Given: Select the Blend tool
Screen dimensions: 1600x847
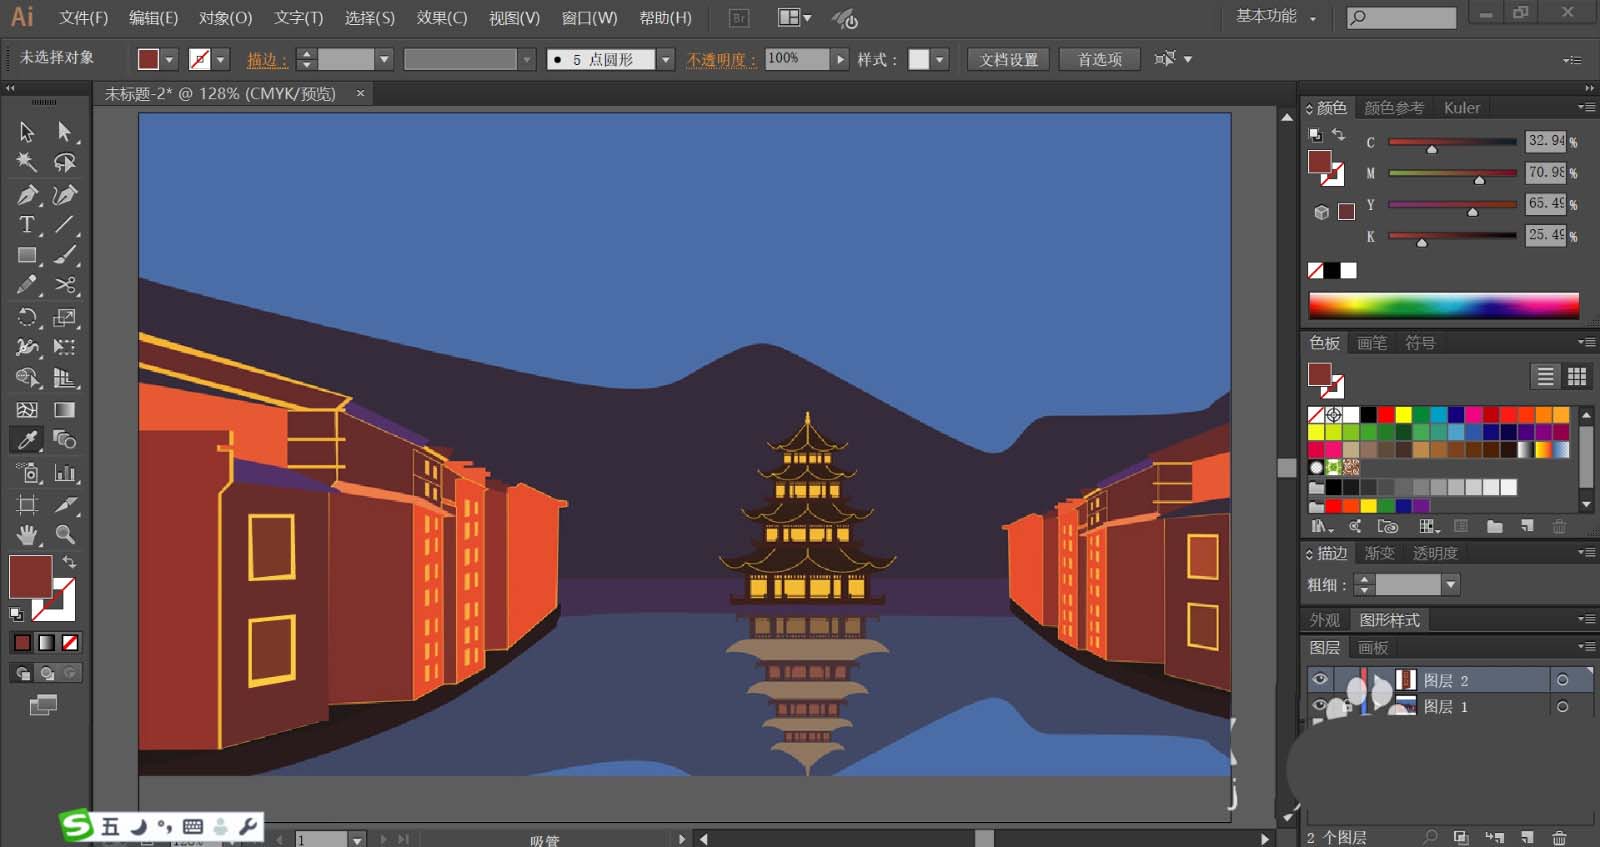Looking at the screenshot, I should tap(65, 440).
